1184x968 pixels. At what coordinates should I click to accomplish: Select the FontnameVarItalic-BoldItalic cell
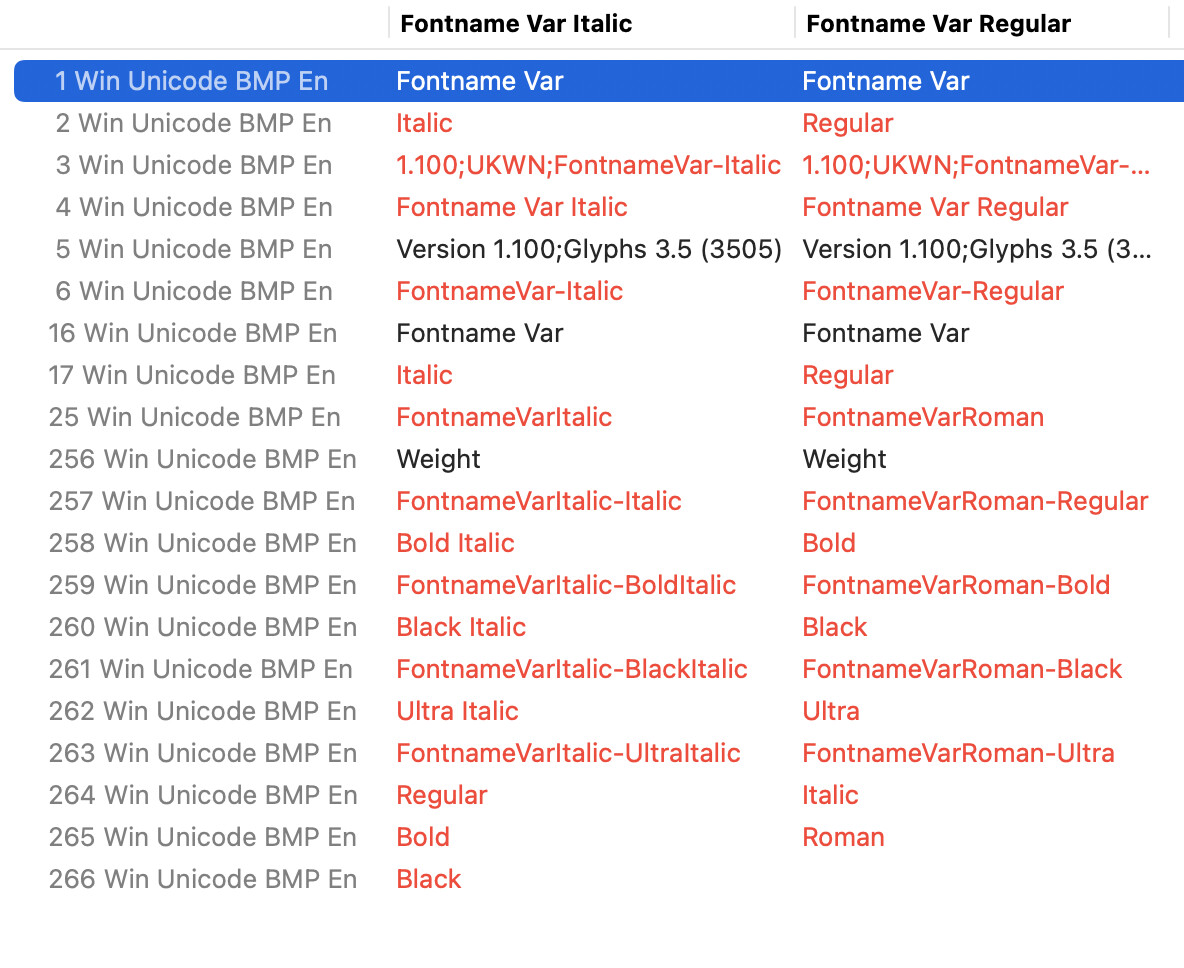click(566, 585)
